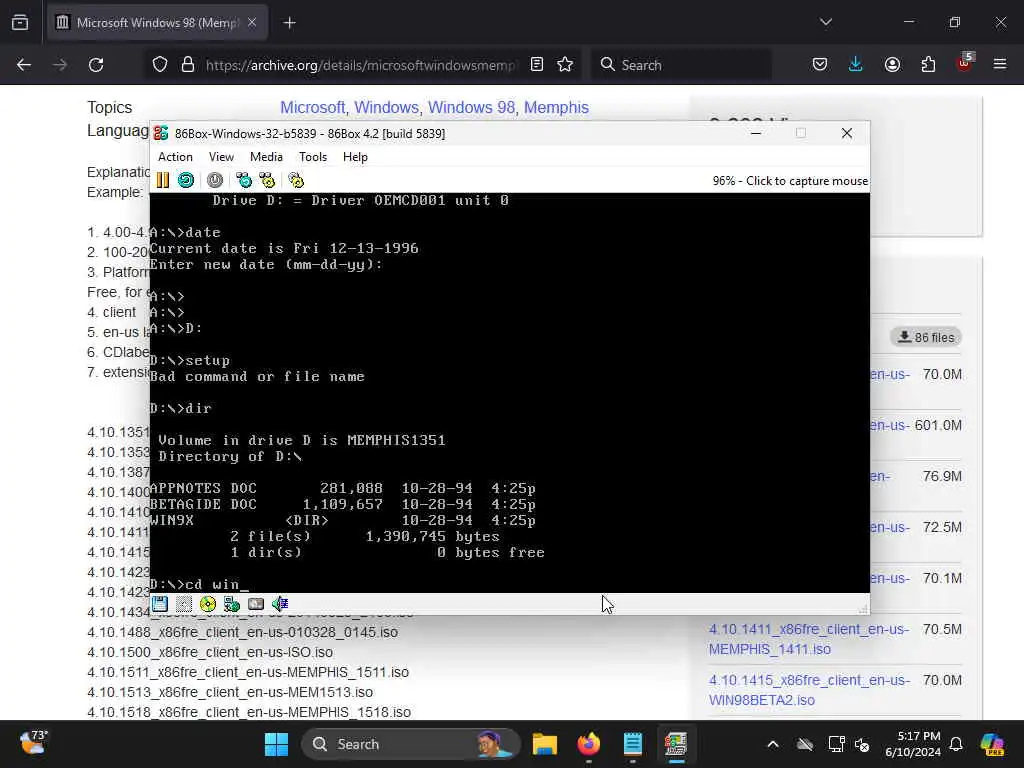This screenshot has width=1024, height=768.
Task: Click the hard disk status icon
Action: tap(256, 604)
